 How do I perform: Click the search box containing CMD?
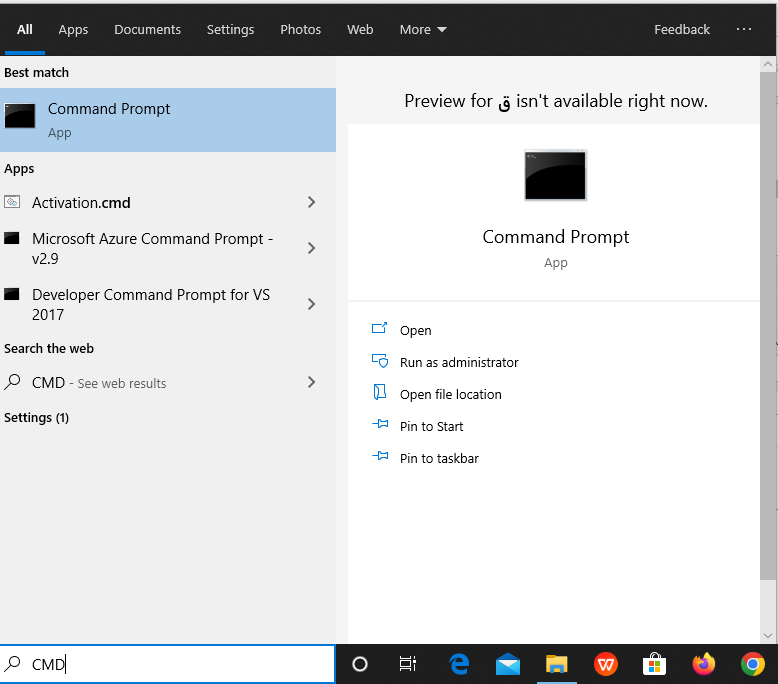click(x=168, y=664)
